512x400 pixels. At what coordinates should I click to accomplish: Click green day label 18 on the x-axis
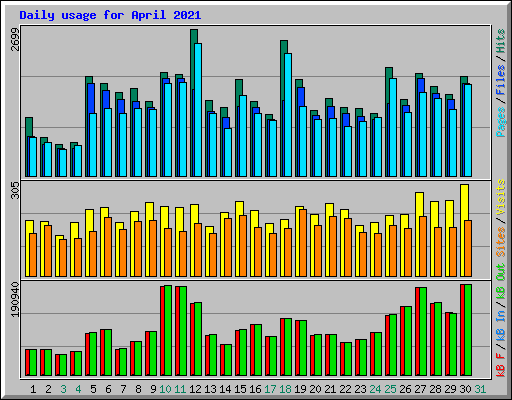[x=285, y=389]
